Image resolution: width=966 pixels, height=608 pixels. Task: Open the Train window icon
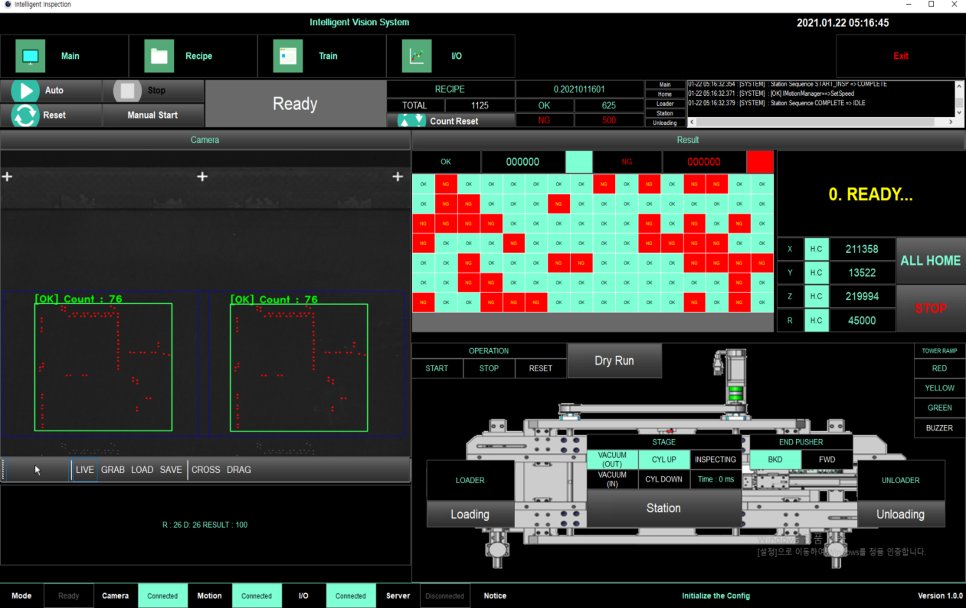pyautogui.click(x=288, y=56)
